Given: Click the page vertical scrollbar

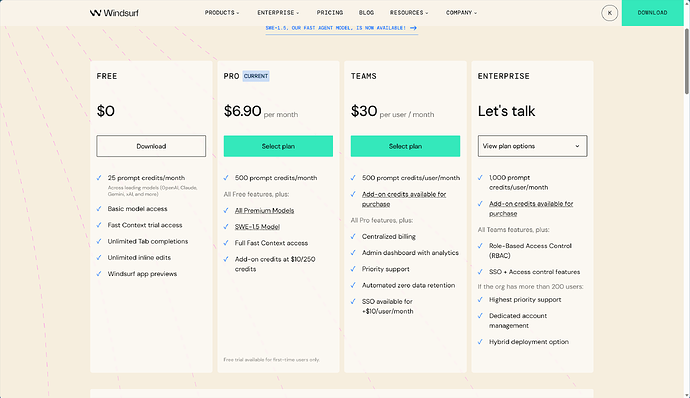Looking at the screenshot, I should click(x=686, y=61).
